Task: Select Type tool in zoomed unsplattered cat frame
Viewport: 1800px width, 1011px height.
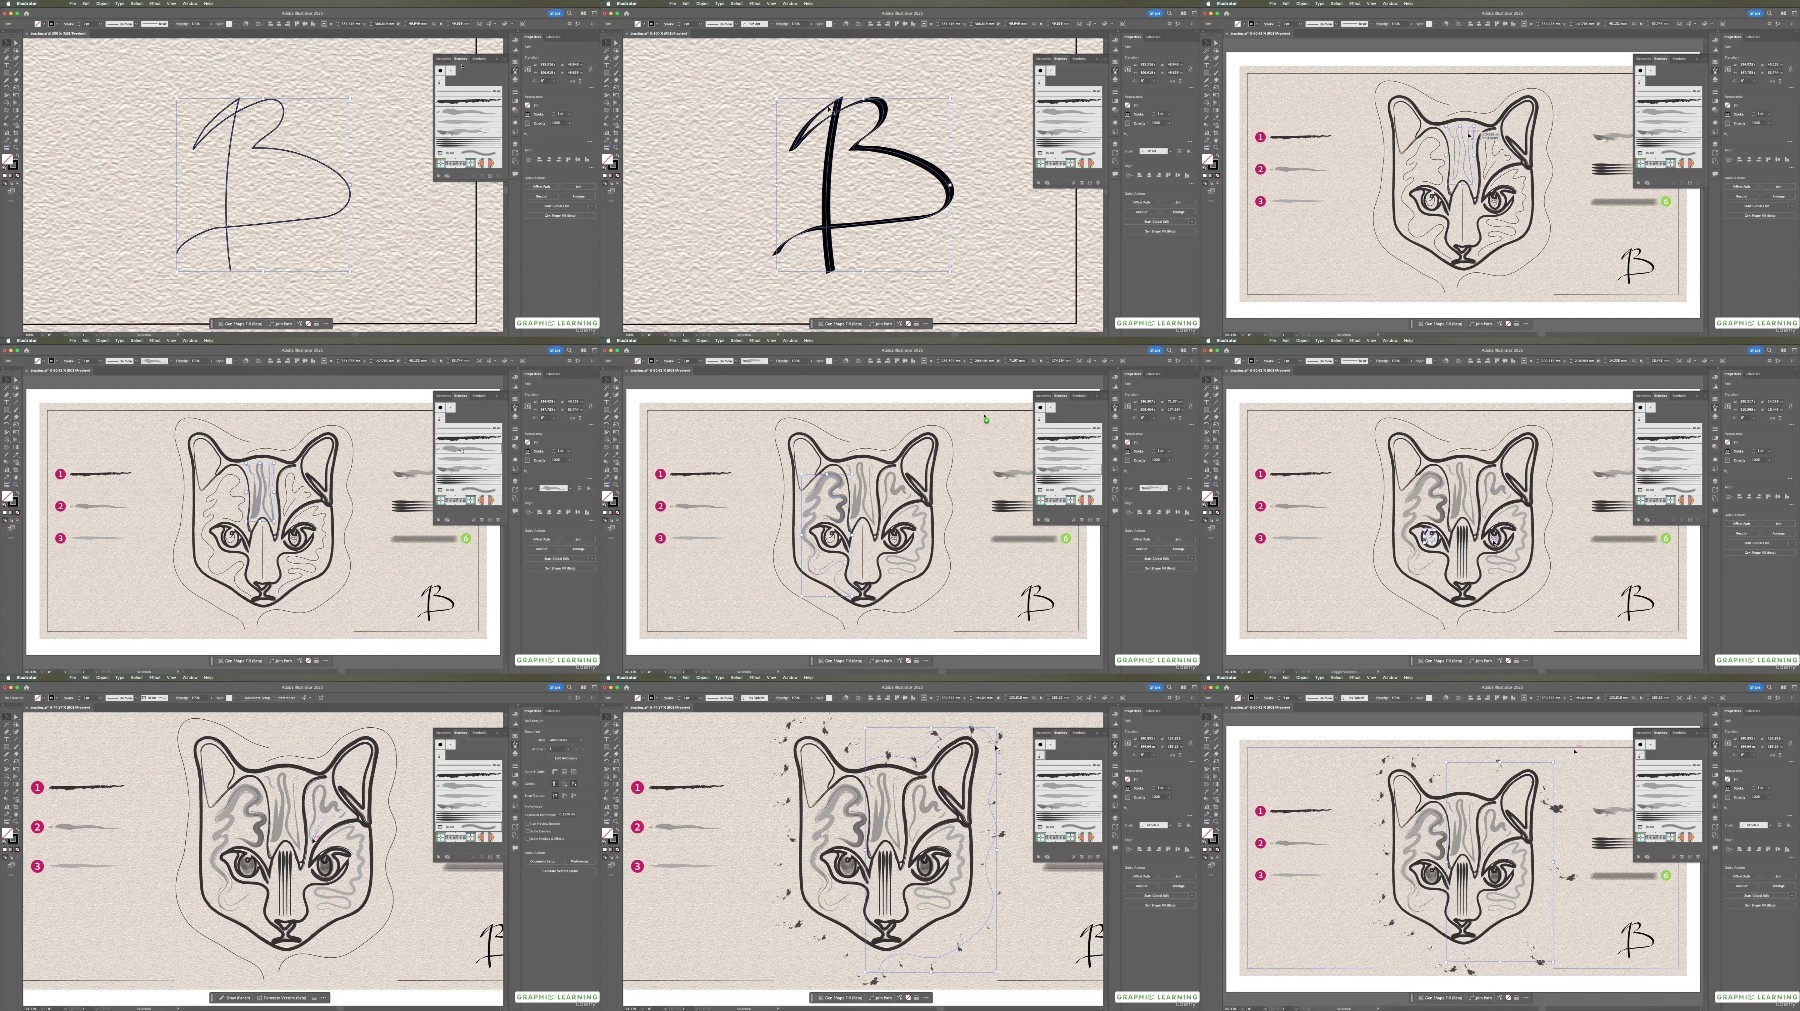Action: coord(6,739)
